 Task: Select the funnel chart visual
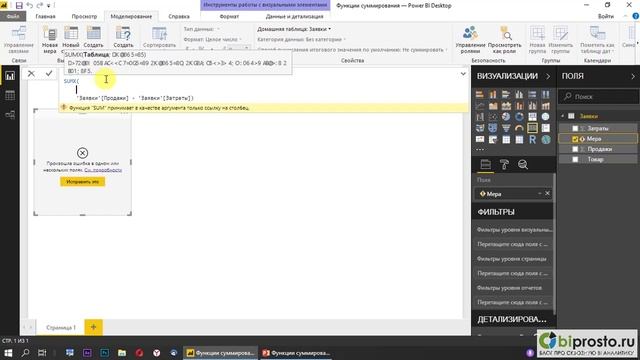pyautogui.click(x=506, y=128)
